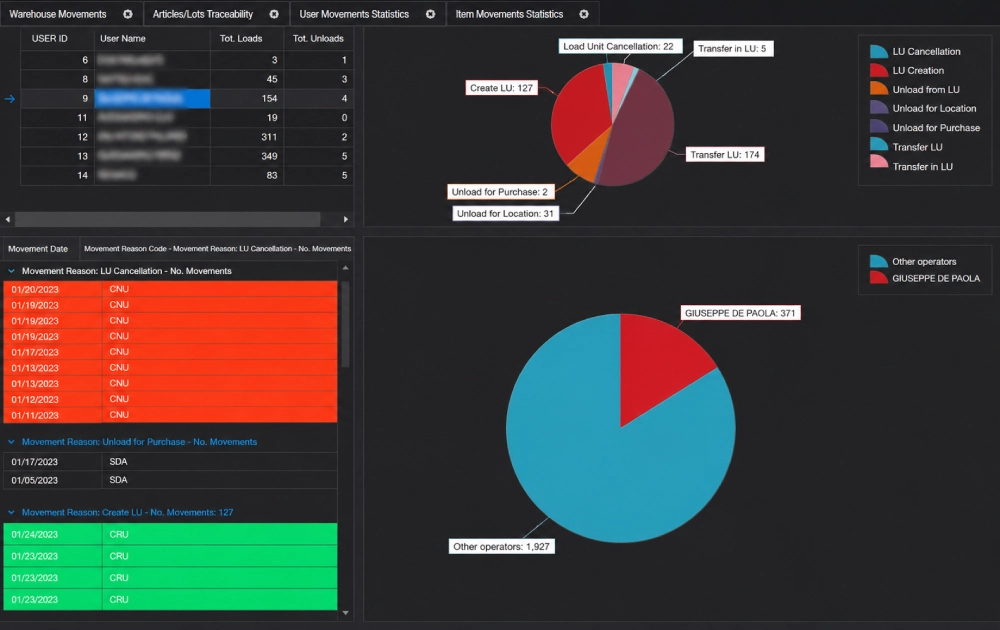This screenshot has width=1000, height=630.
Task: Click the Create LU: 127 chart label
Action: point(501,88)
